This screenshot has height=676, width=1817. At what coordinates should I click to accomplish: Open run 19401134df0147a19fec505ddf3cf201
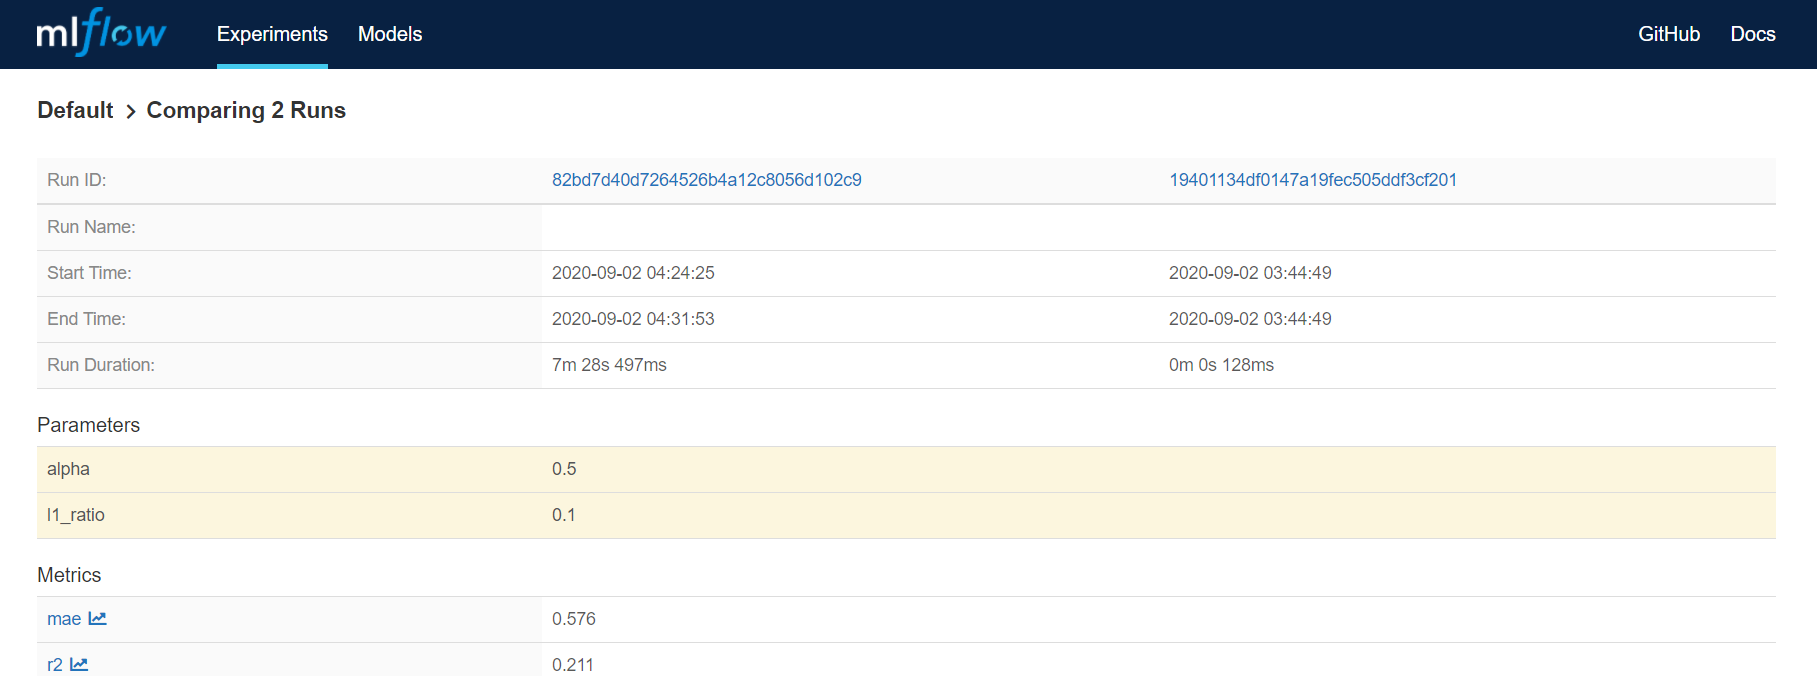coord(1313,180)
